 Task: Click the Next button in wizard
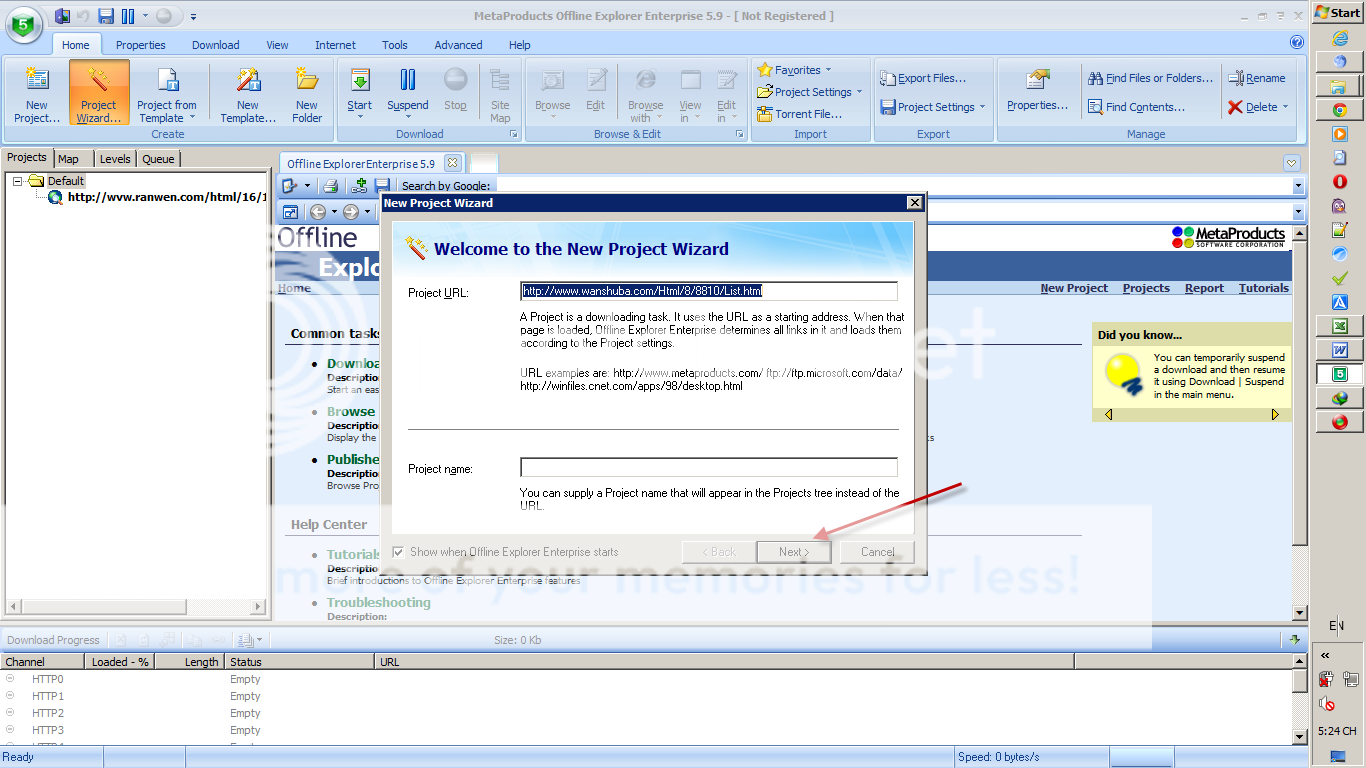[794, 552]
